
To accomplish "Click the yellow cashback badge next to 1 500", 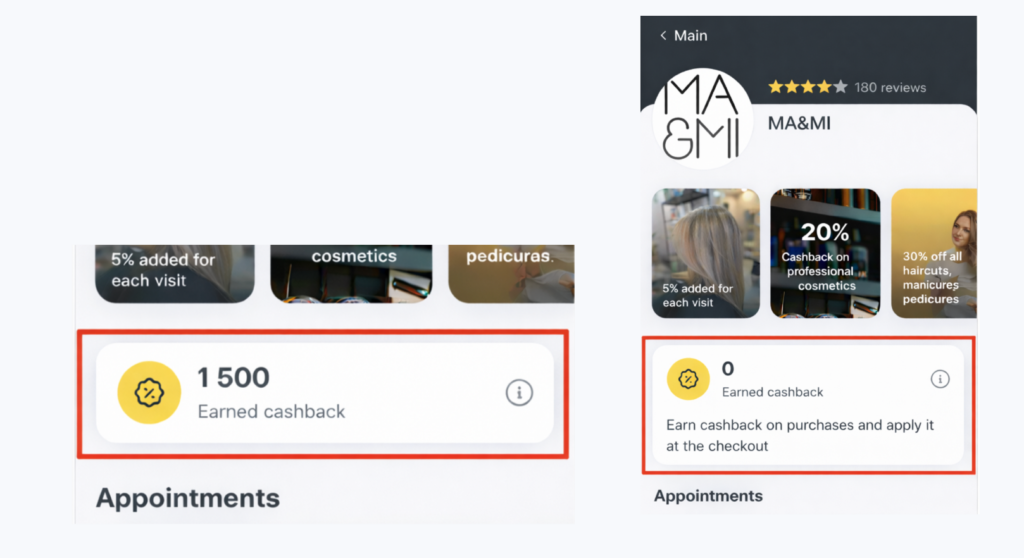I will [x=149, y=393].
